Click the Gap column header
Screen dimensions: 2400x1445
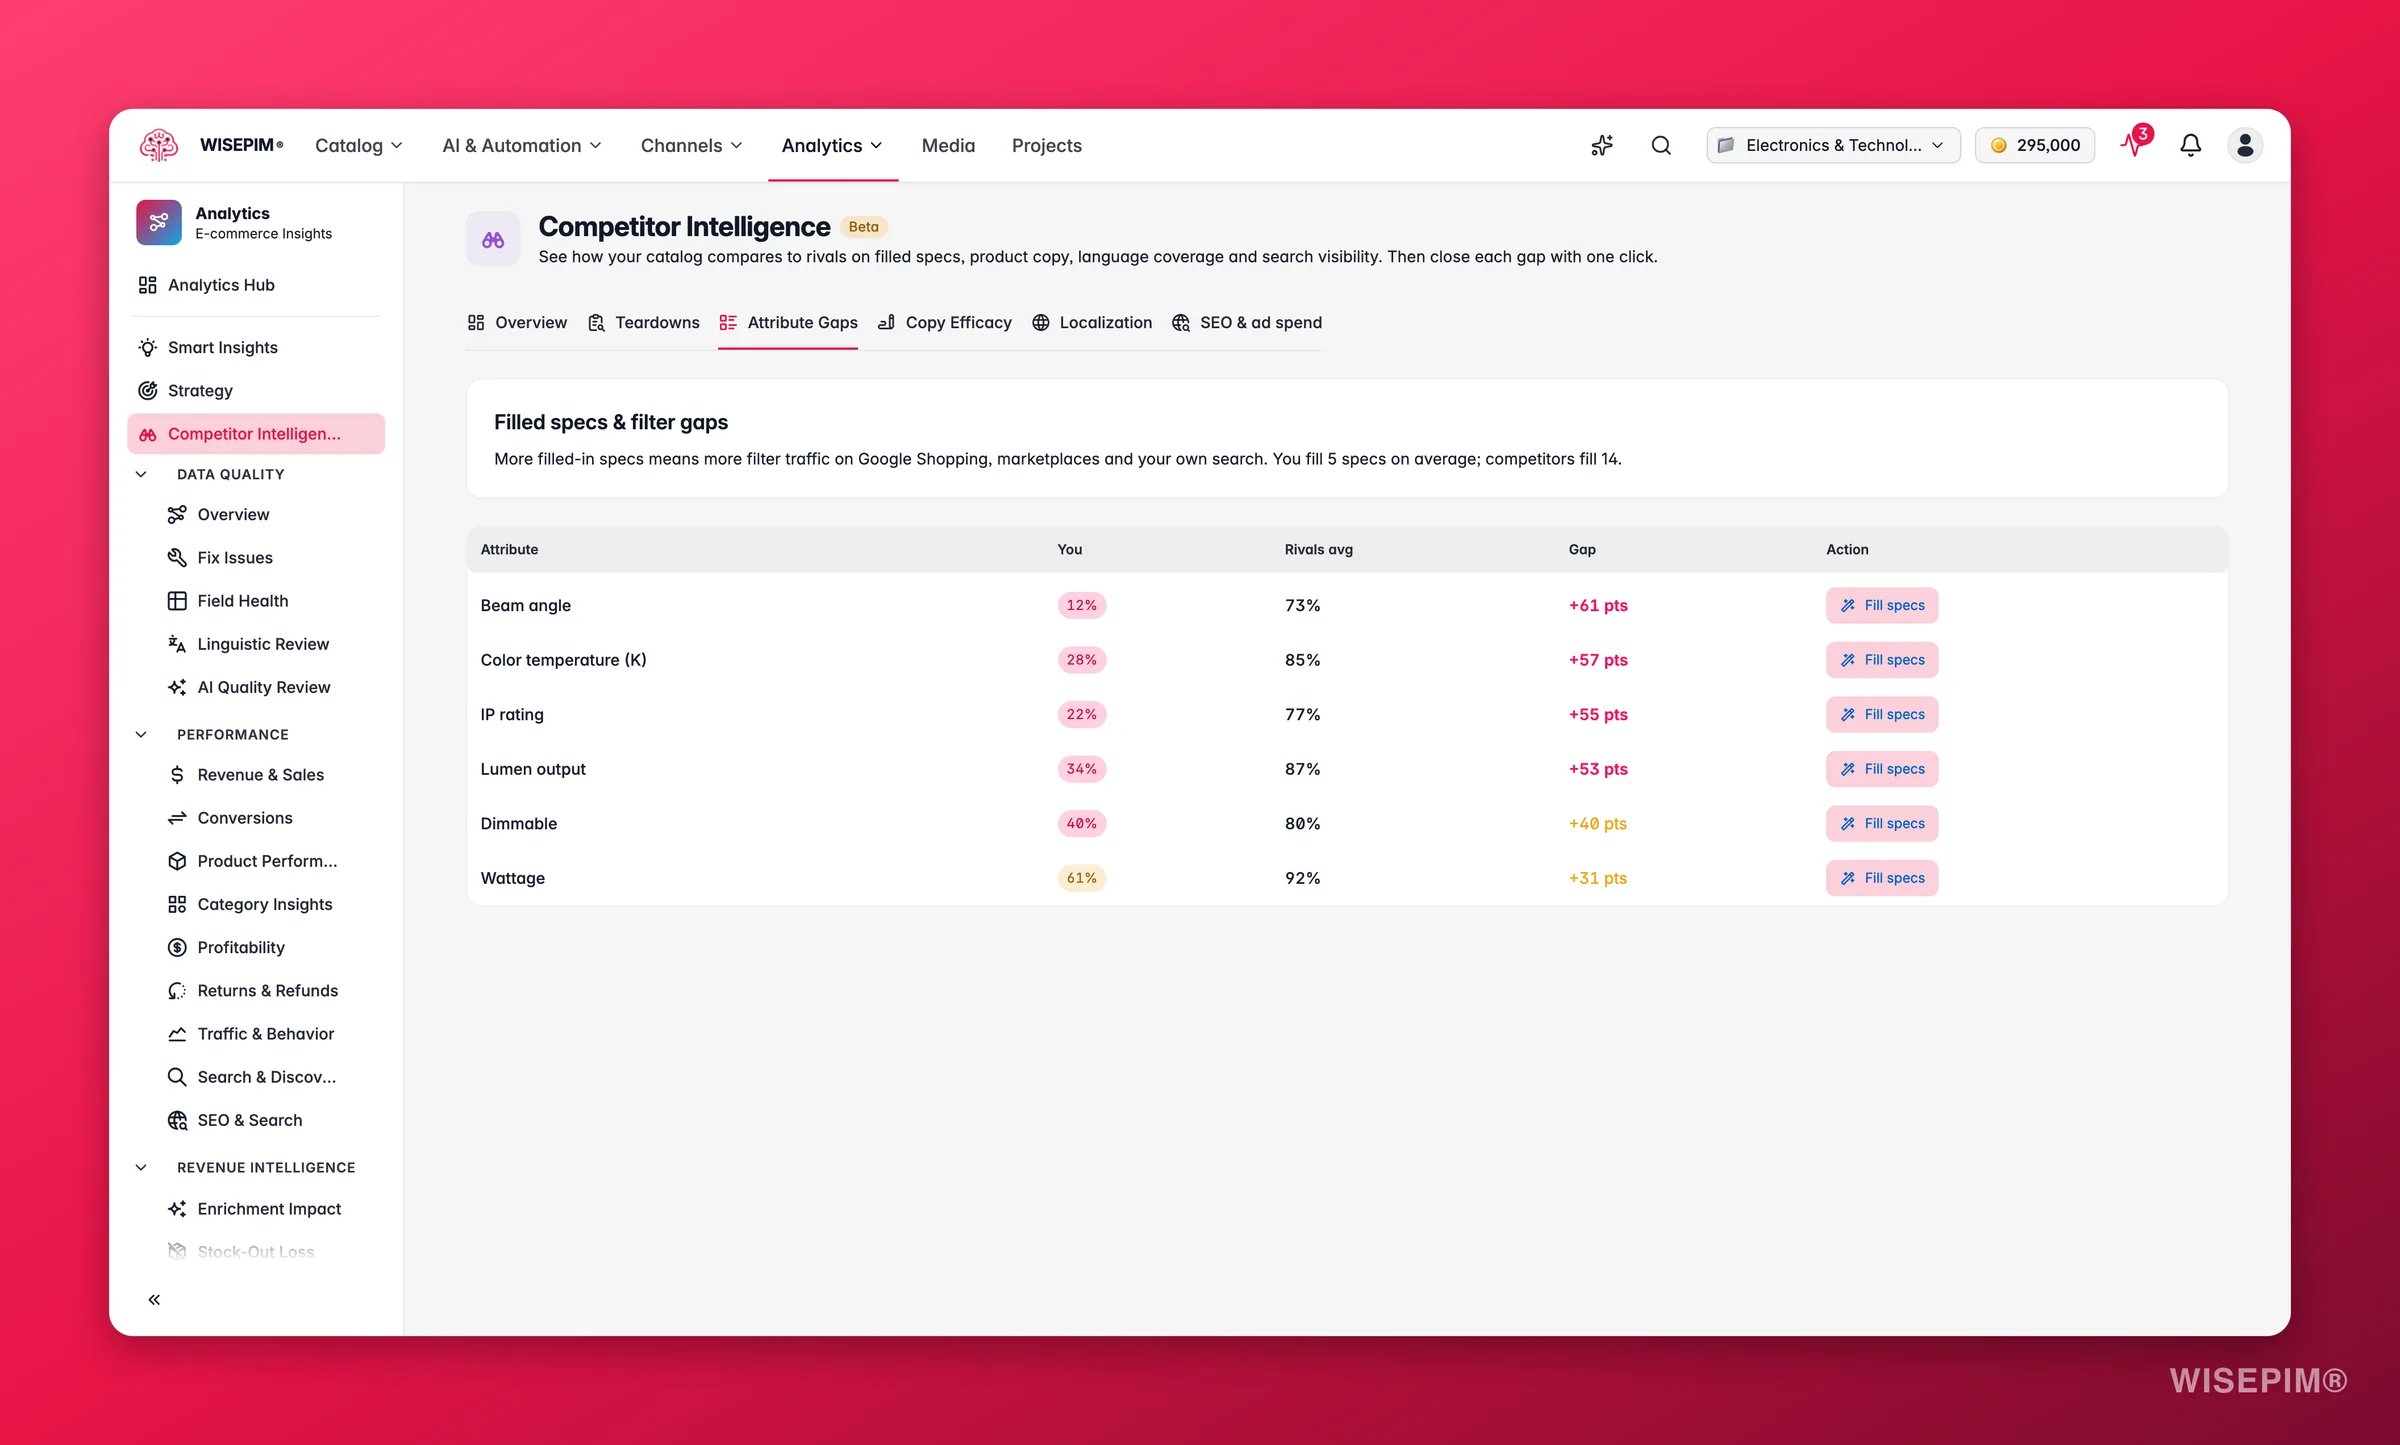click(1582, 549)
